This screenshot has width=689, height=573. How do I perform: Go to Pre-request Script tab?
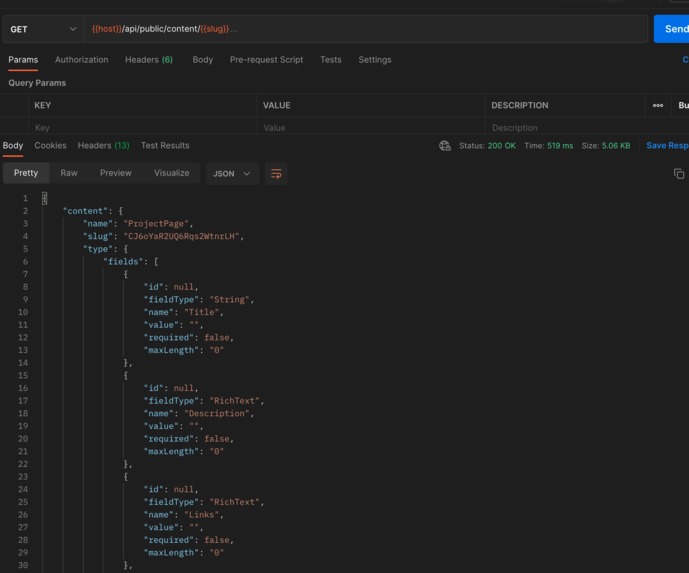coord(266,60)
